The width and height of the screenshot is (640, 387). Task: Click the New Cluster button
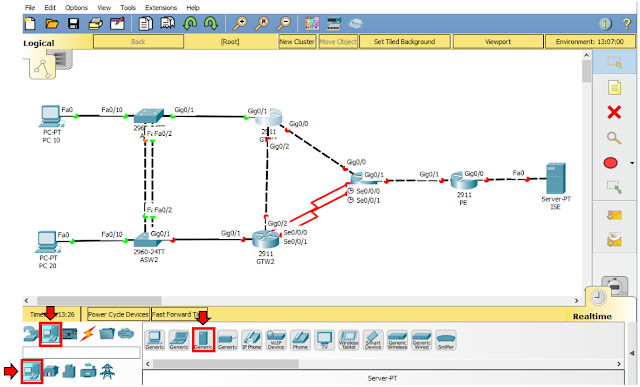click(297, 41)
